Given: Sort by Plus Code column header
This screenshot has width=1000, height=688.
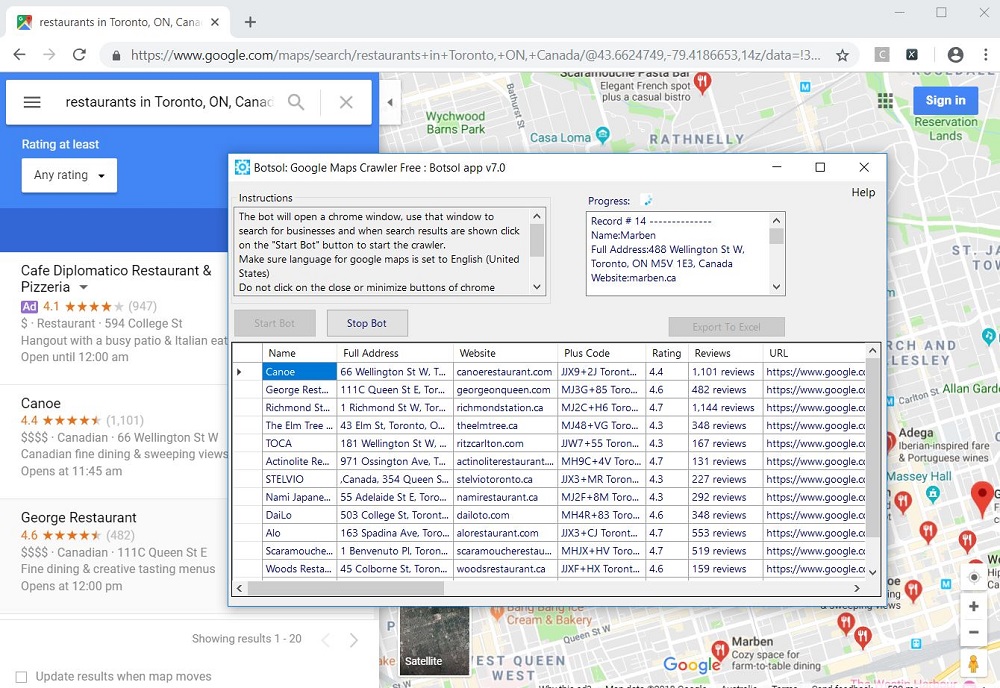Looking at the screenshot, I should coord(601,353).
